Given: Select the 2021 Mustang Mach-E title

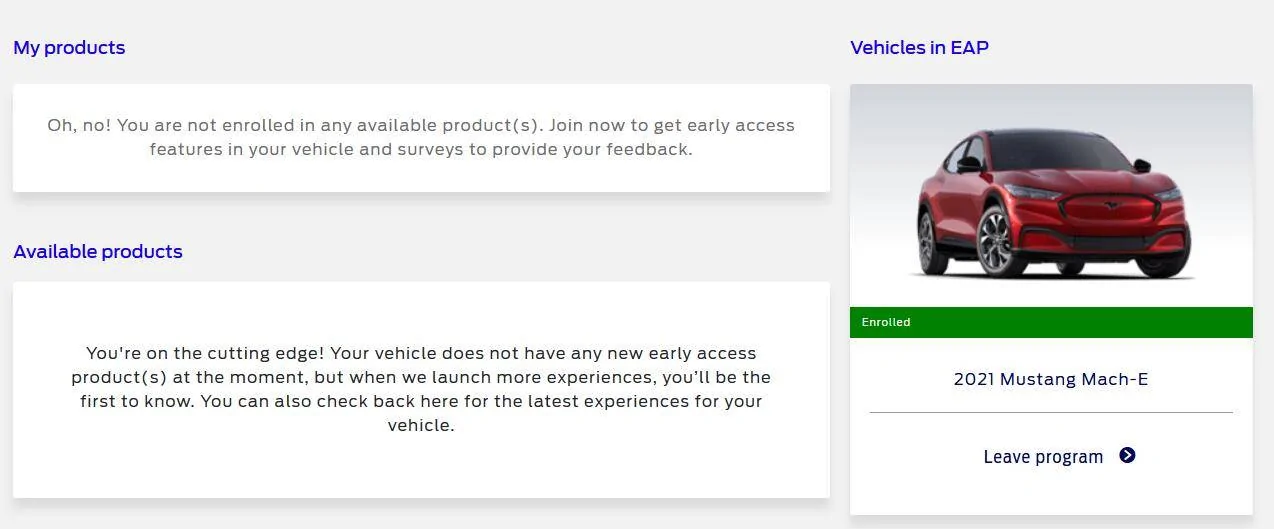Looking at the screenshot, I should 1051,379.
